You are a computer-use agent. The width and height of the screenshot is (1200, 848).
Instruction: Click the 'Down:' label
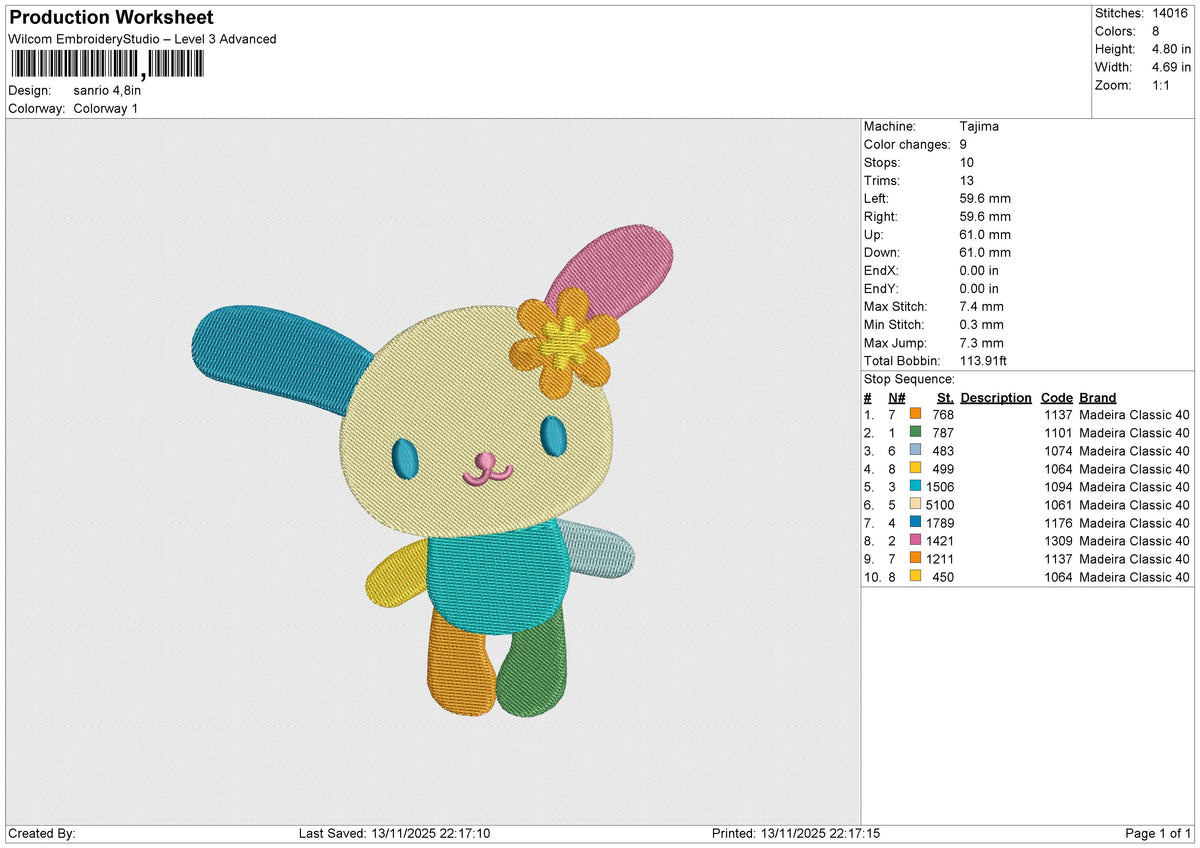pos(882,253)
